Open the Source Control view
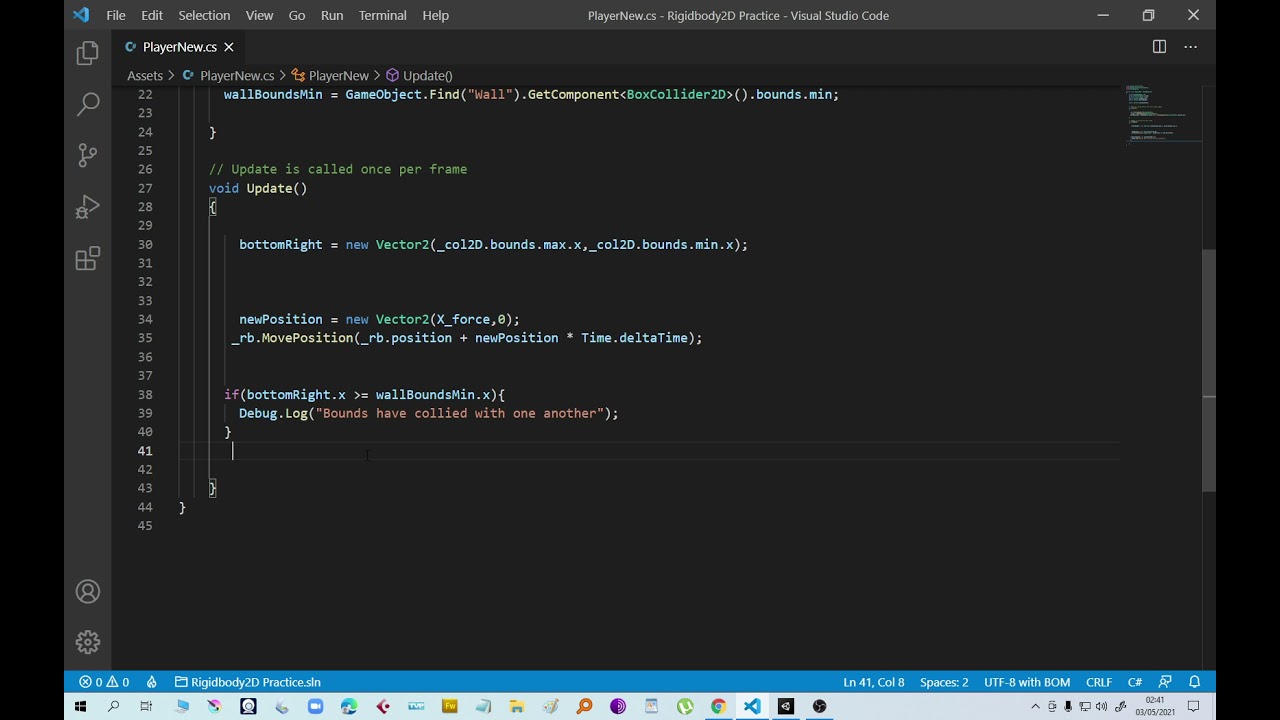Screen dimensions: 1280x720 tap(88, 155)
